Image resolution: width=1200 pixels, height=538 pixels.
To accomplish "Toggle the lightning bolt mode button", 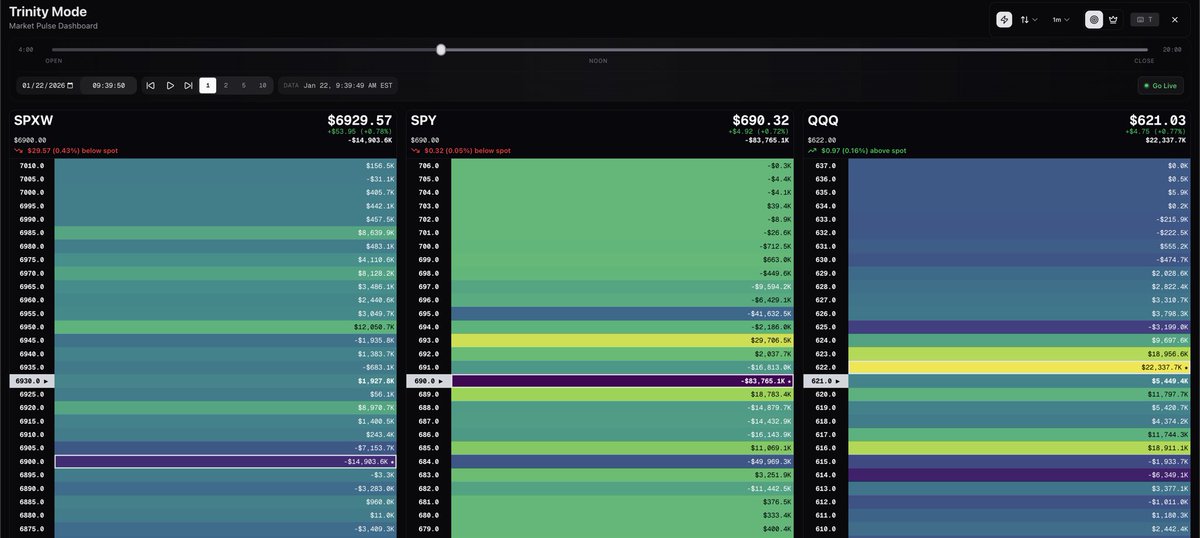I will (1004, 19).
